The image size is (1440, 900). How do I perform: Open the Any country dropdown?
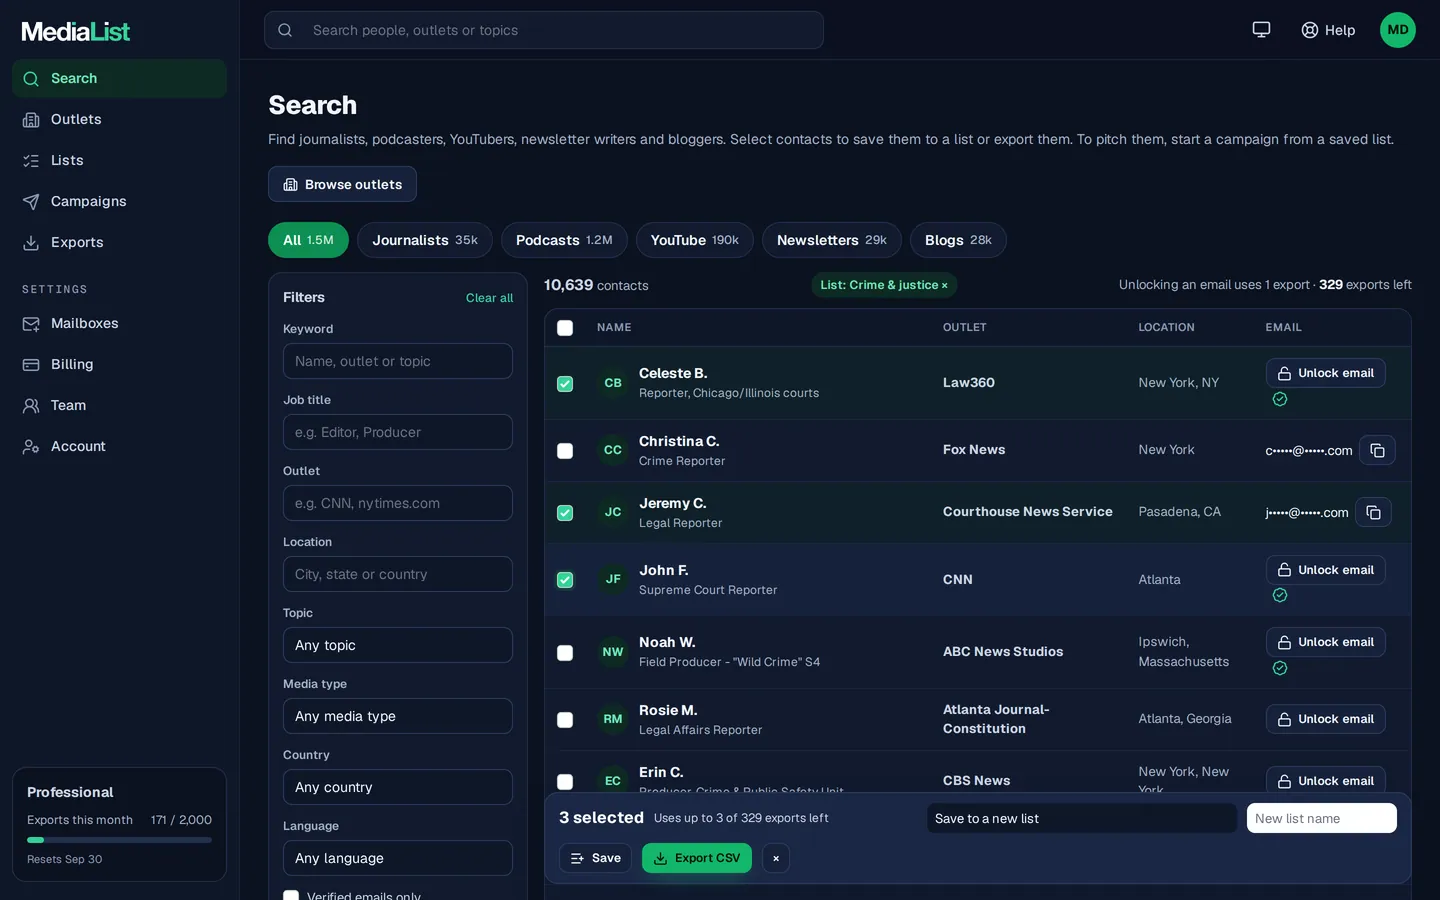coord(398,787)
